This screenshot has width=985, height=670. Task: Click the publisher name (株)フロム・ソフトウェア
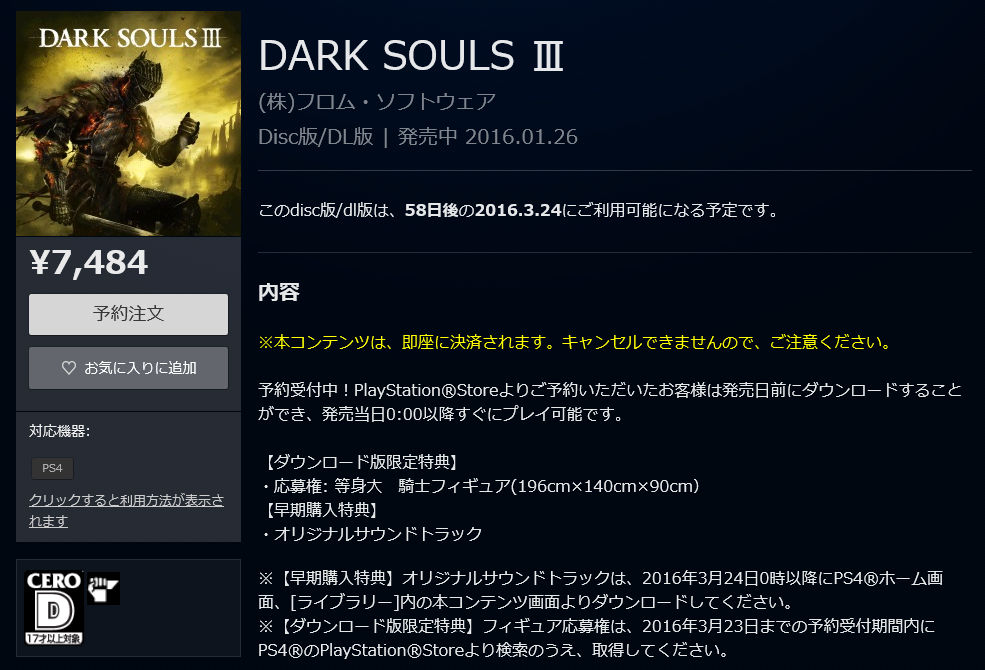tap(377, 102)
